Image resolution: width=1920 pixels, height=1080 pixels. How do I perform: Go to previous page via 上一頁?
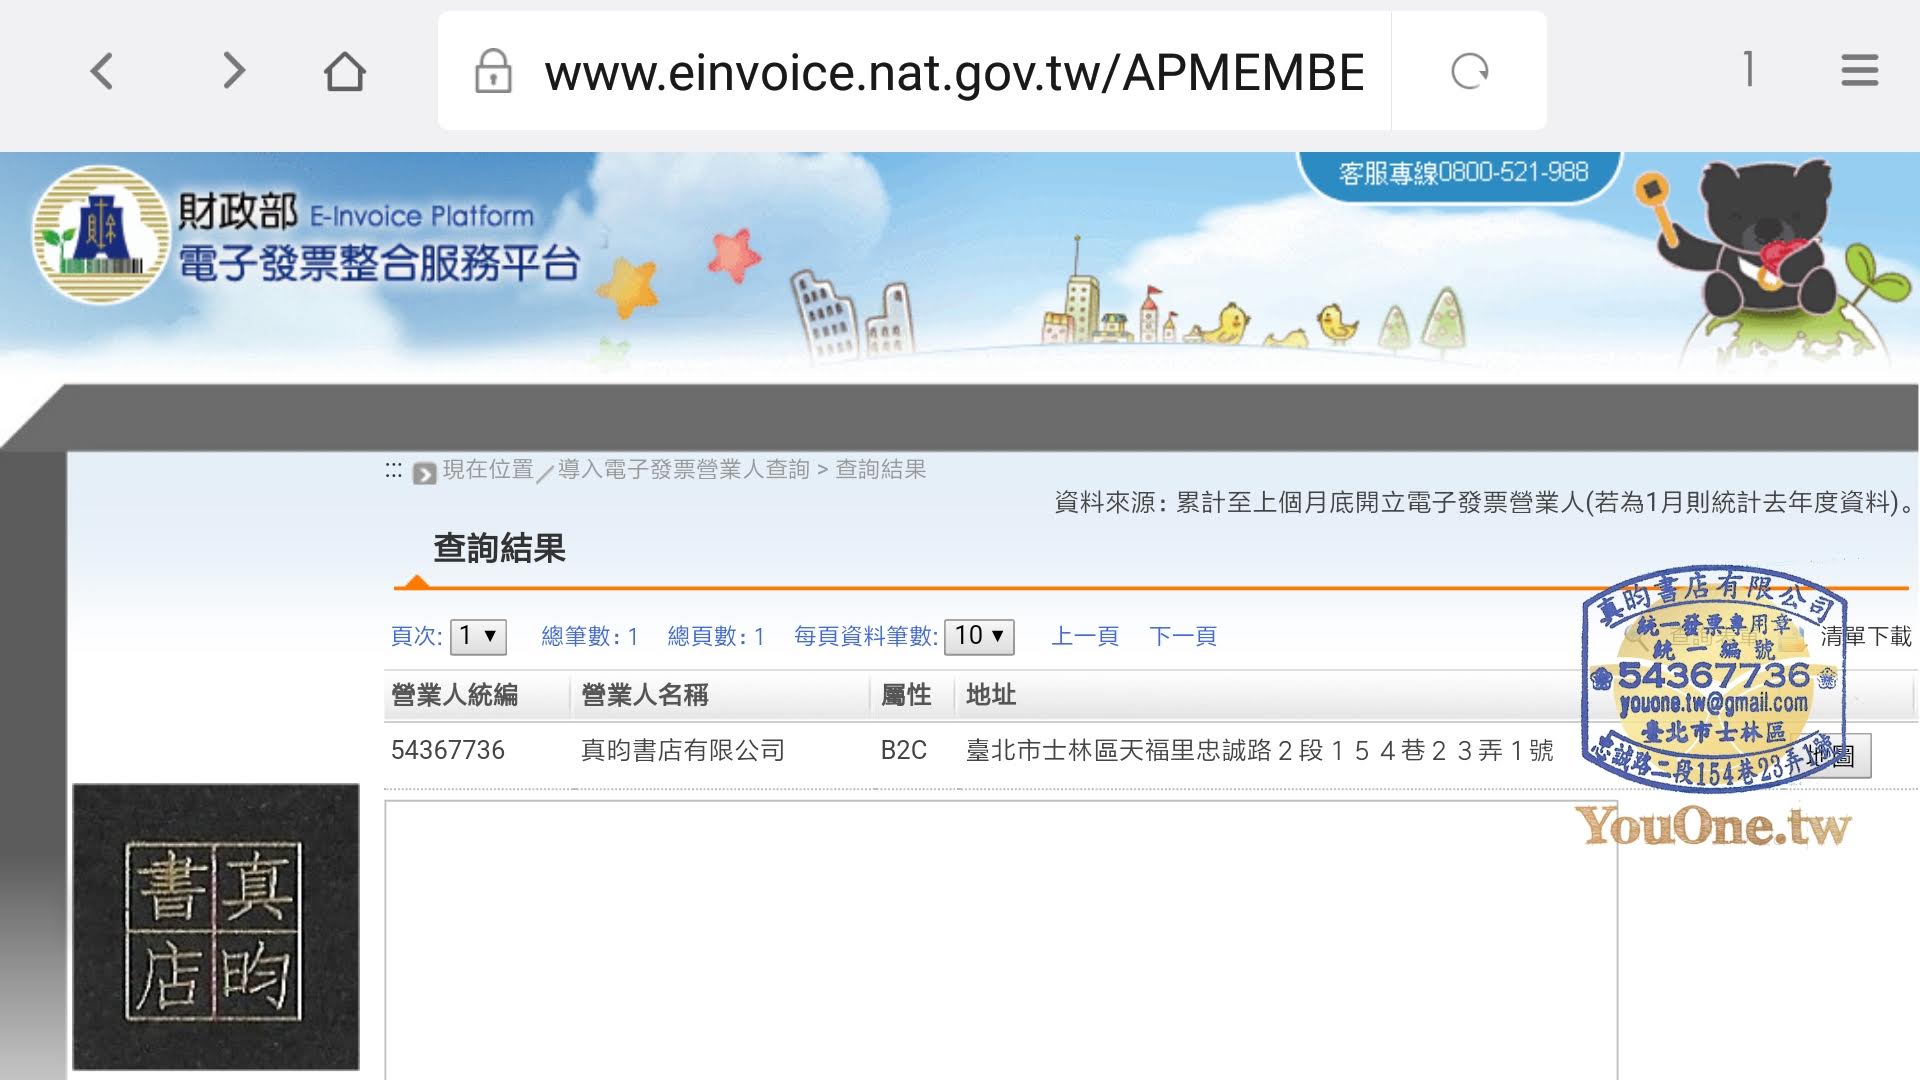[1085, 636]
